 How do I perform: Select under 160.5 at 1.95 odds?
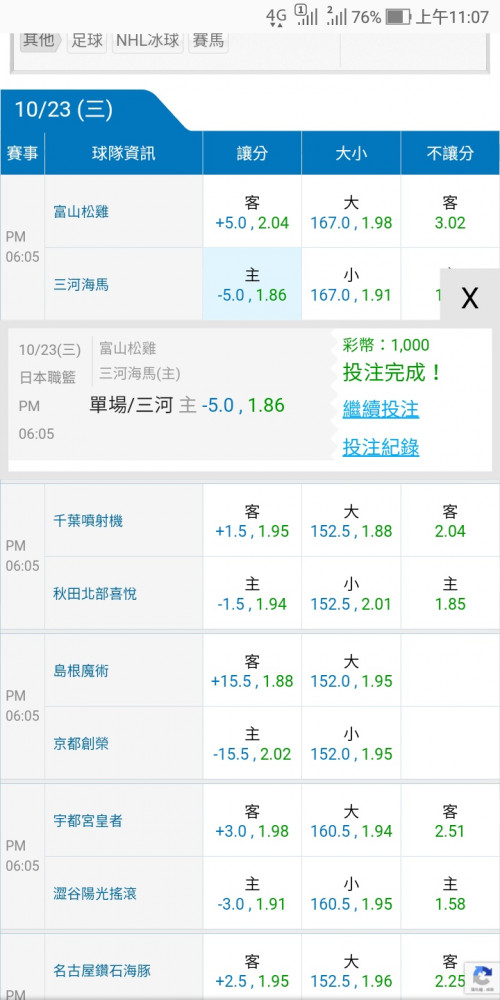click(x=351, y=893)
